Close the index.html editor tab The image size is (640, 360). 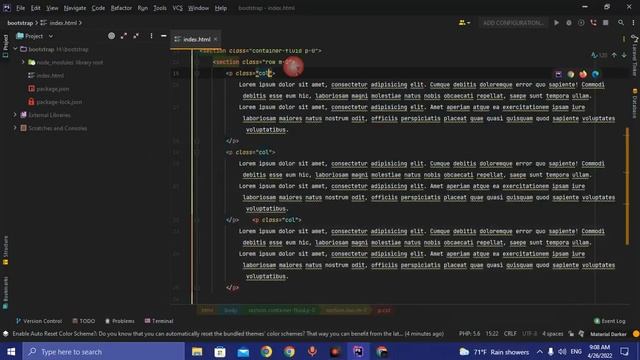tap(216, 39)
